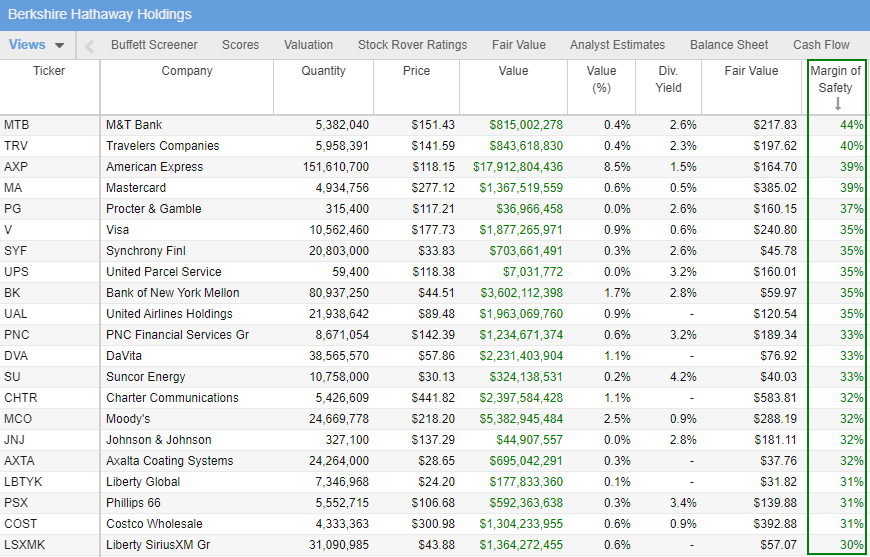Click the Visa company name
Image resolution: width=870 pixels, height=557 pixels.
118,230
